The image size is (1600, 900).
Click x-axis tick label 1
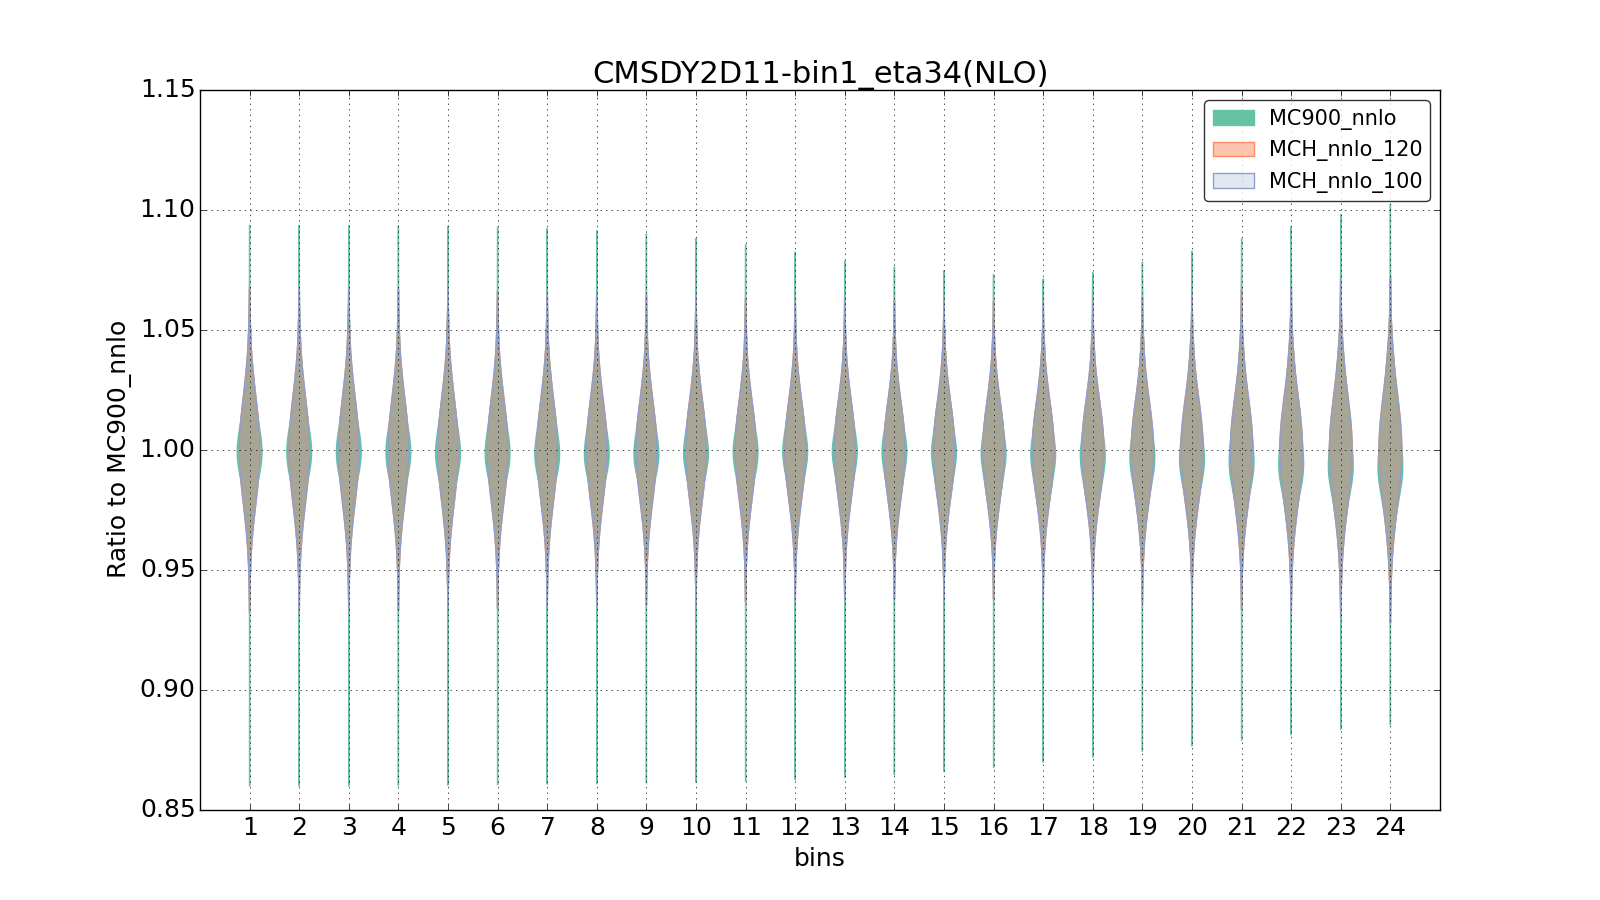250,828
